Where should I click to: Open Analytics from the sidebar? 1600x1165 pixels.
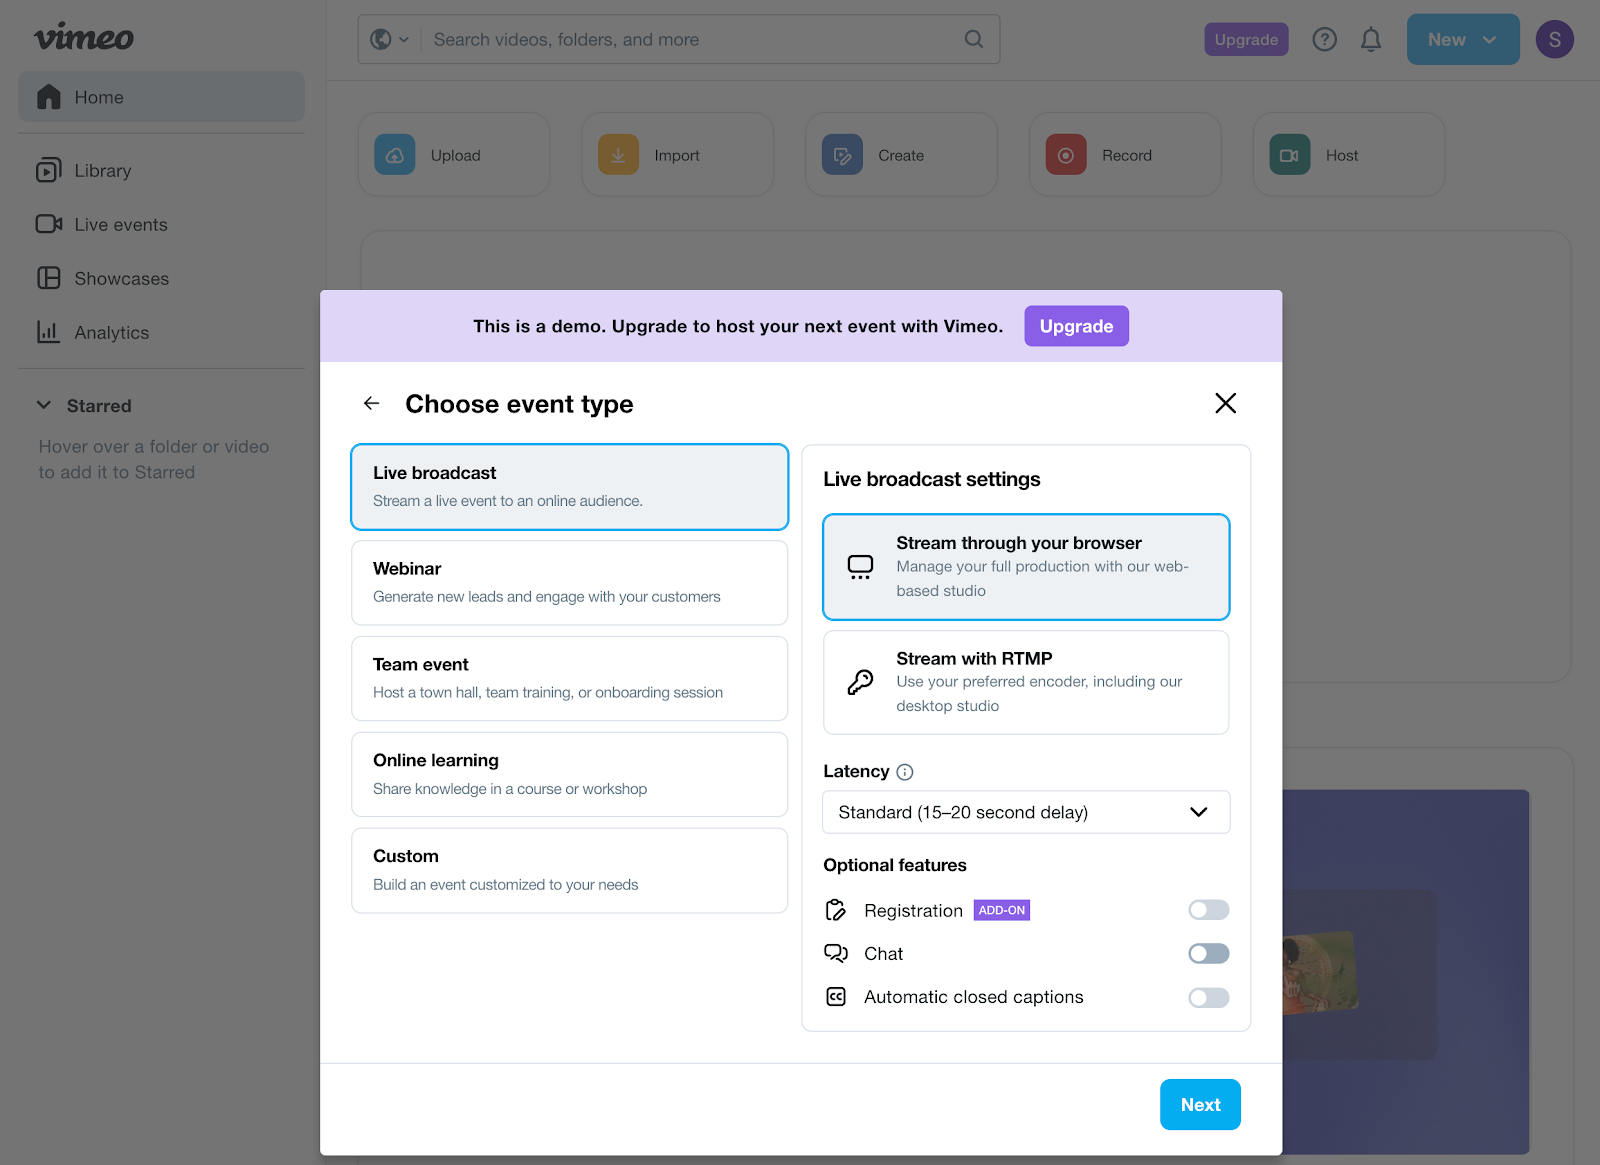tap(111, 332)
